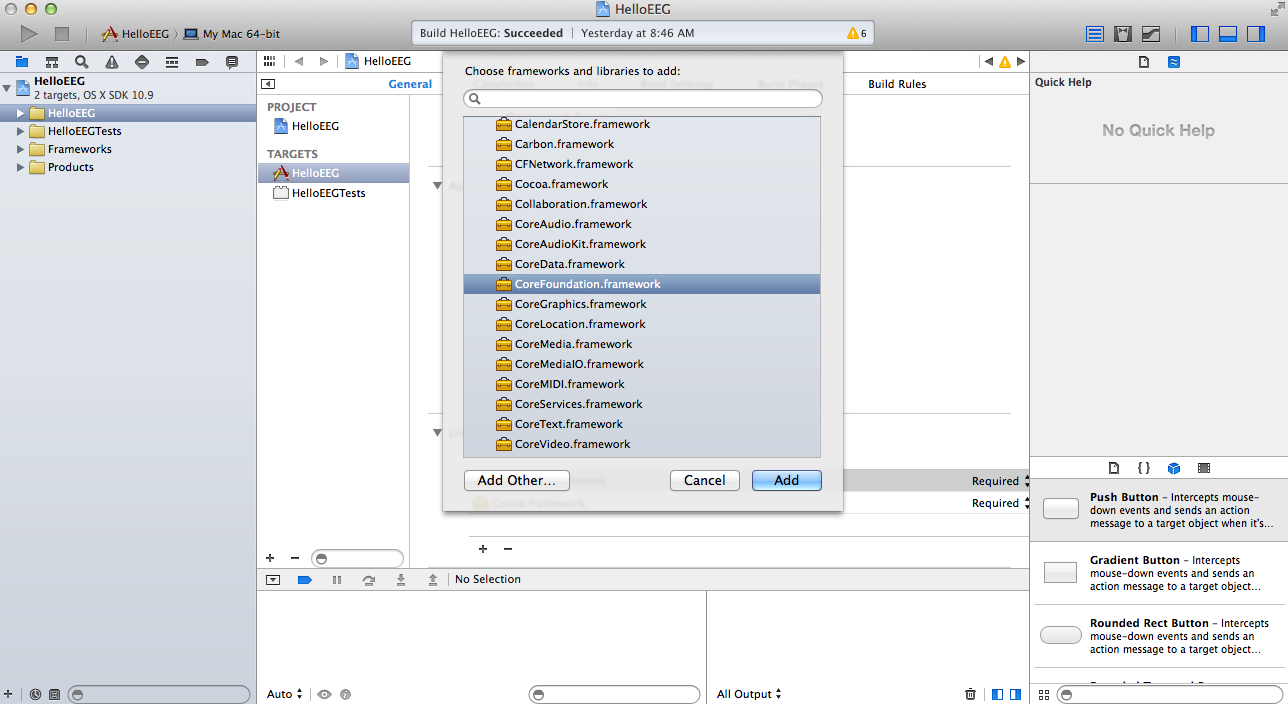Go back with the jump bar left arrow
This screenshot has height=704, width=1288.
coord(299,61)
